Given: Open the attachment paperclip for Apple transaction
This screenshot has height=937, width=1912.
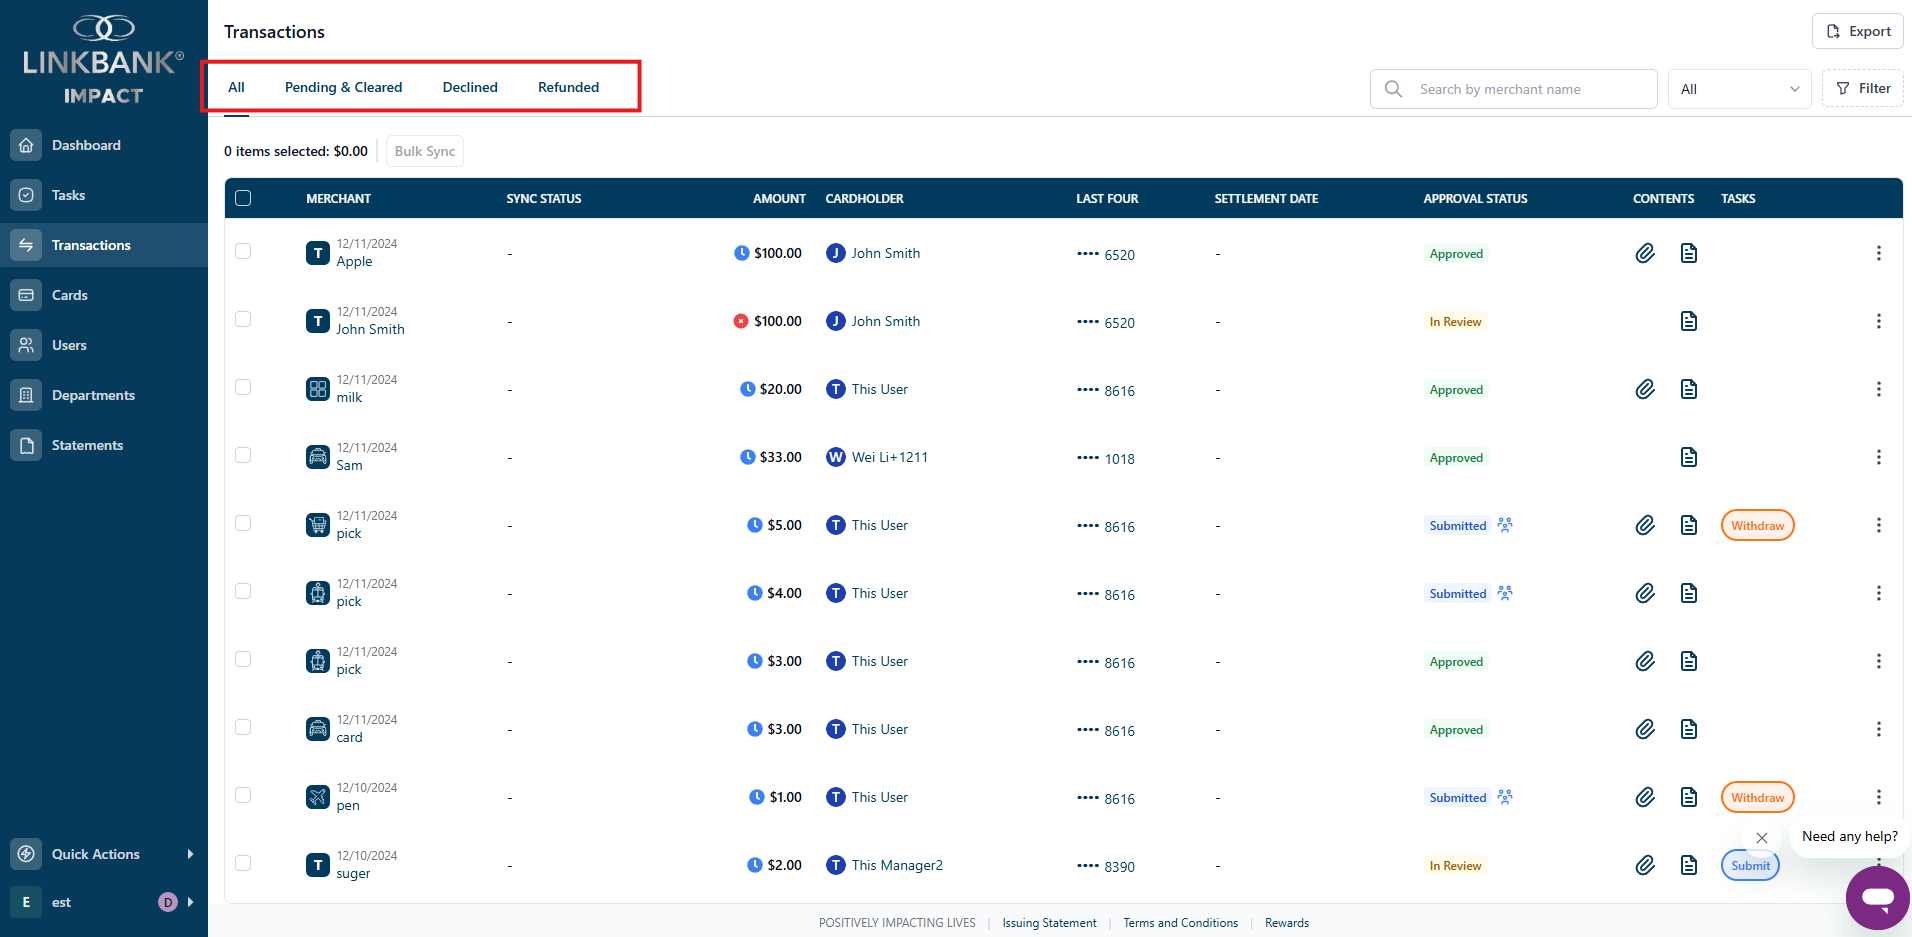Looking at the screenshot, I should click(1644, 254).
